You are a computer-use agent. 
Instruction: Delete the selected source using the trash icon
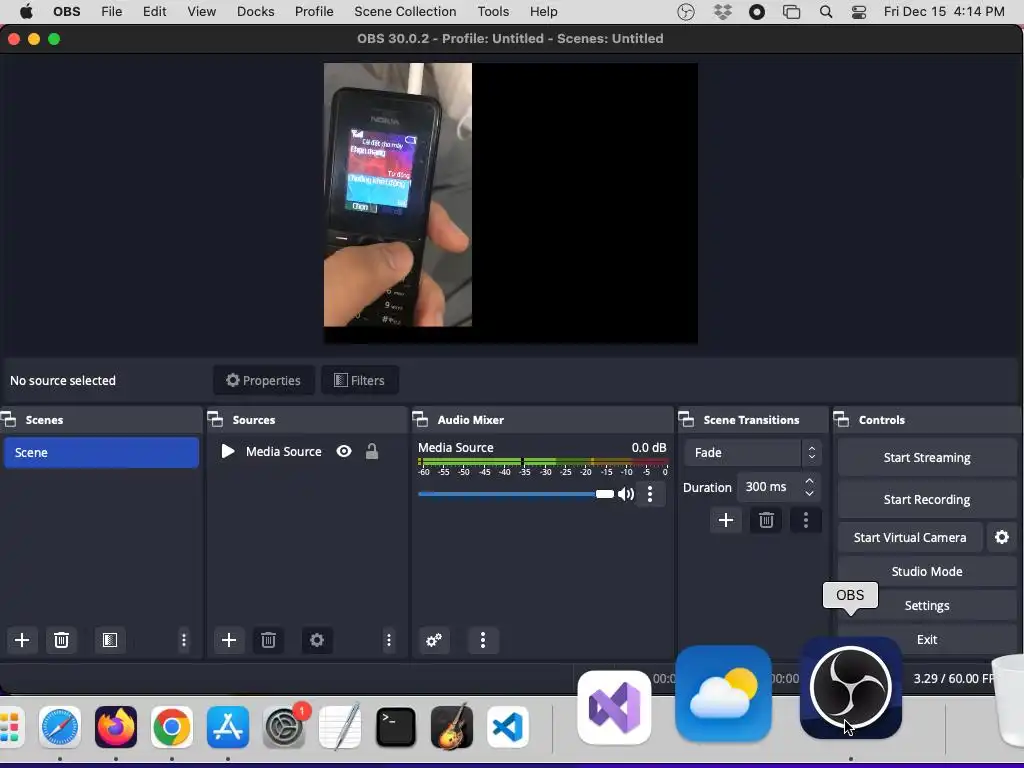268,640
